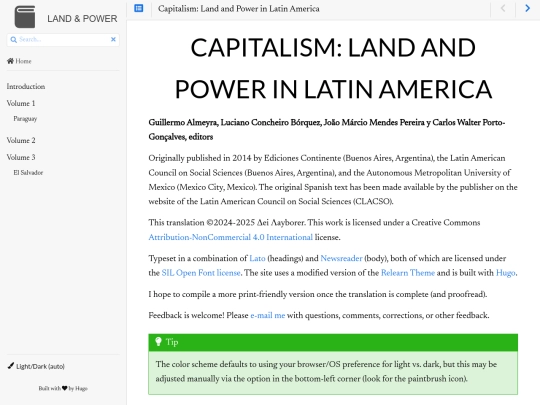
Task: Click the book logo icon
Action: [x=25, y=17]
